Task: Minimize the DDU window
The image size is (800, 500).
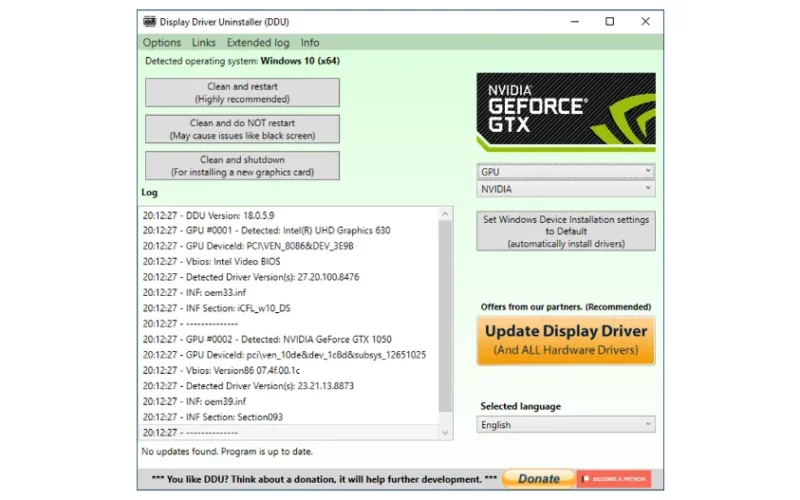Action: 574,22
